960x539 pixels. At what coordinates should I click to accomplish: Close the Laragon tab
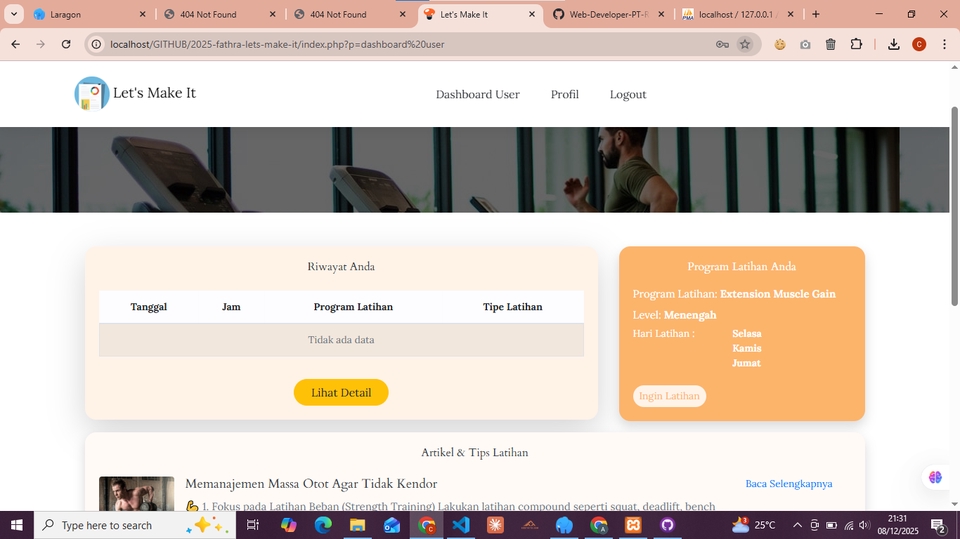(143, 14)
